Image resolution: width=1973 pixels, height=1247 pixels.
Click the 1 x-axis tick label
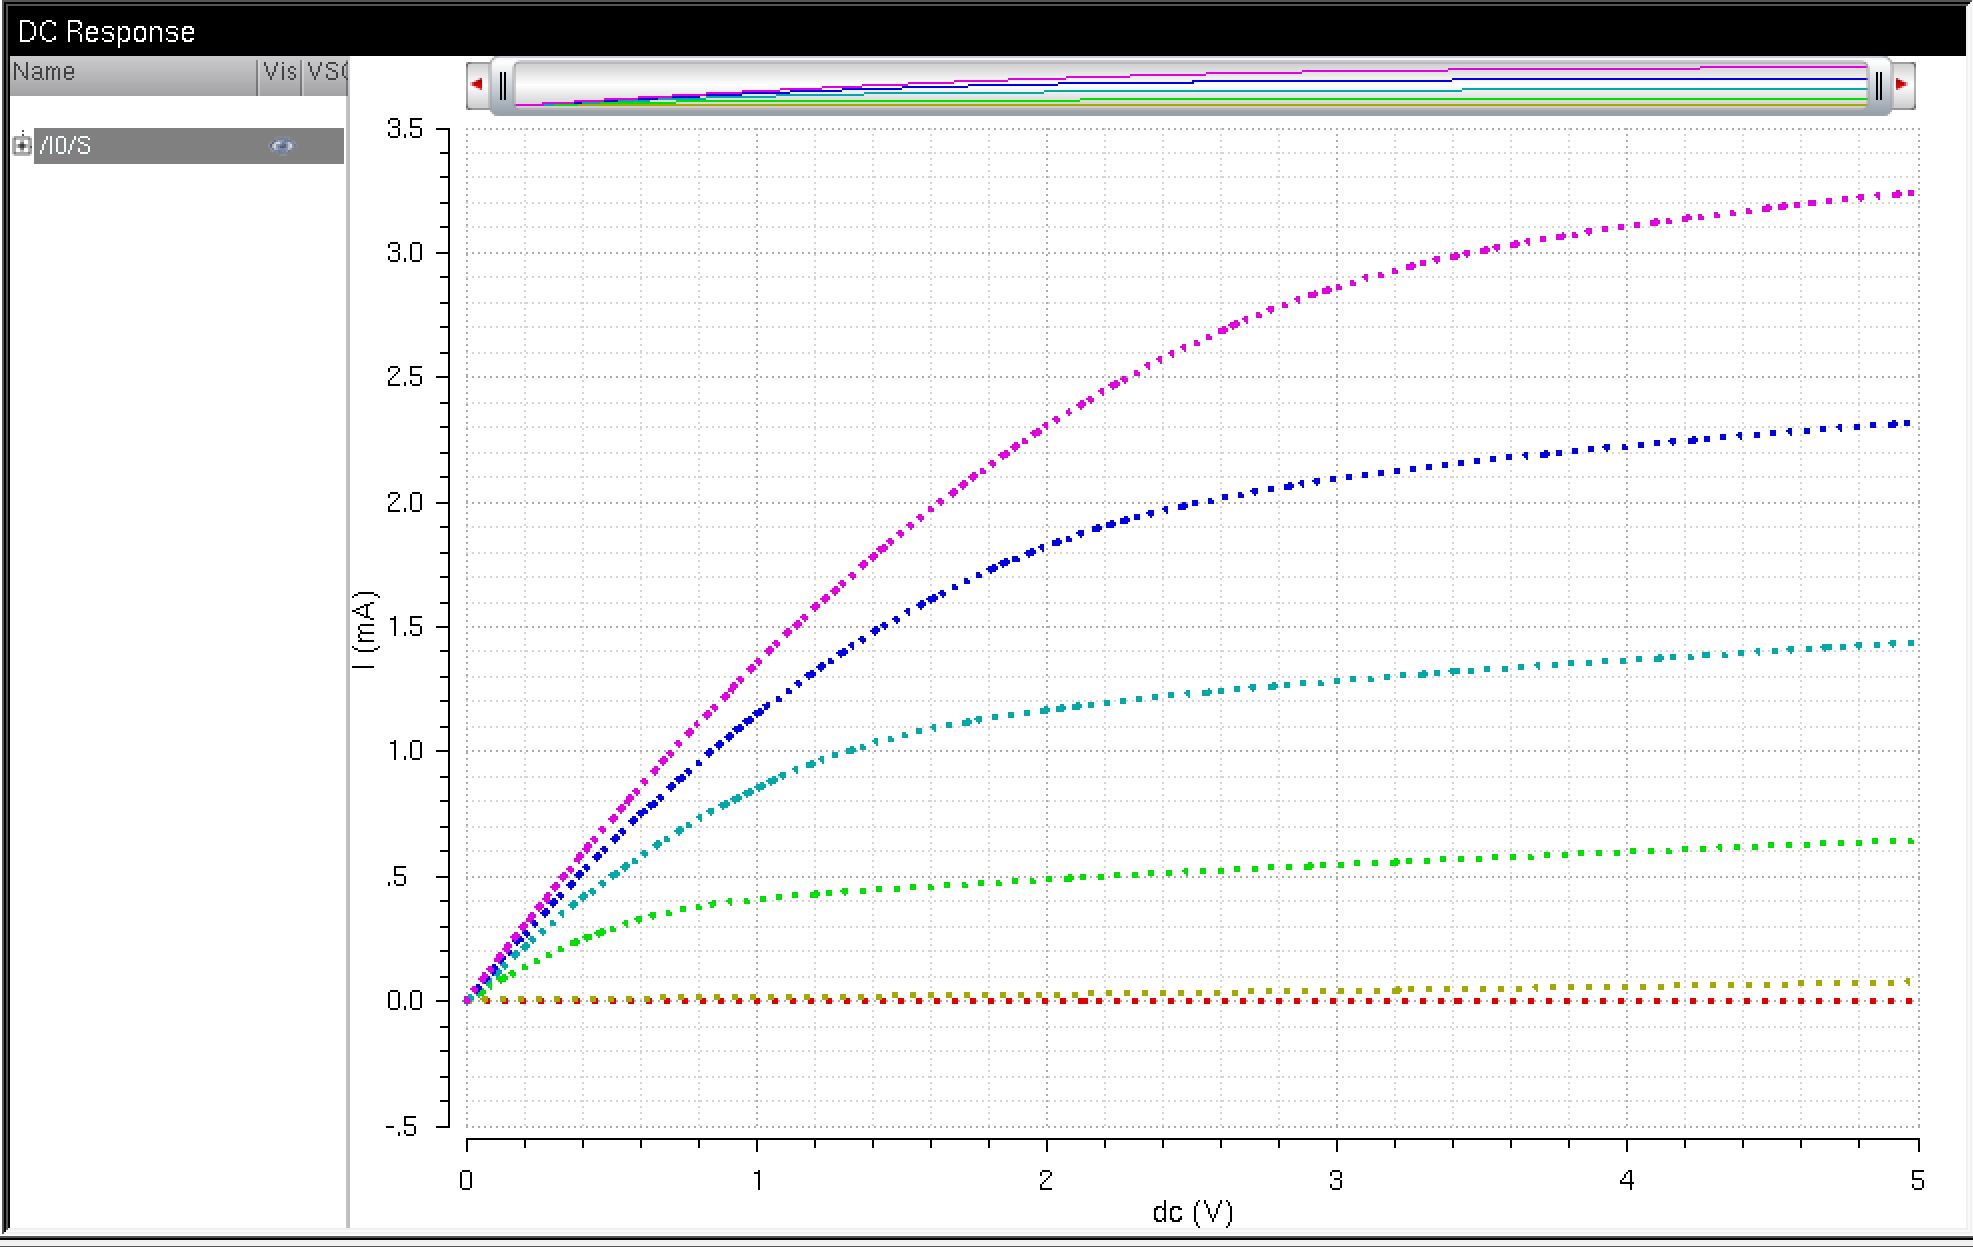click(x=757, y=1181)
